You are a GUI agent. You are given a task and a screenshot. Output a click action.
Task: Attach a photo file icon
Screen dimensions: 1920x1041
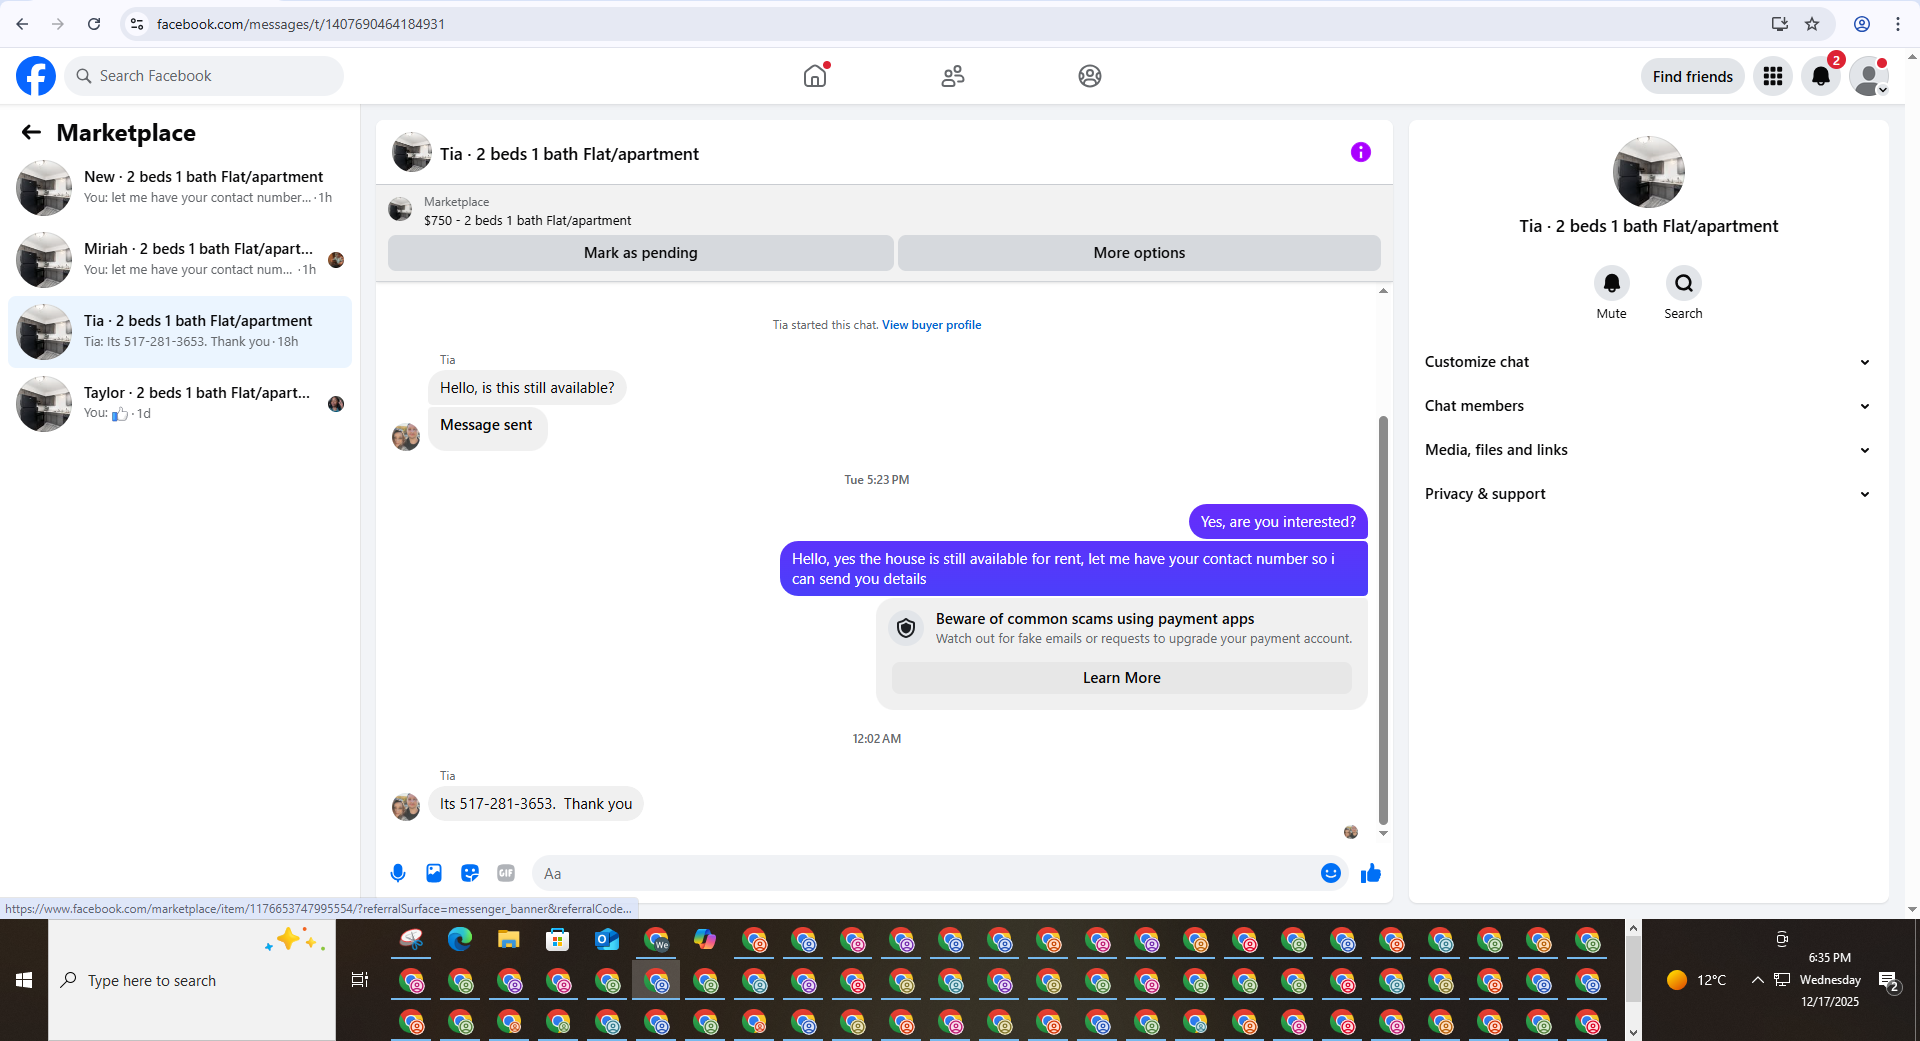434,873
